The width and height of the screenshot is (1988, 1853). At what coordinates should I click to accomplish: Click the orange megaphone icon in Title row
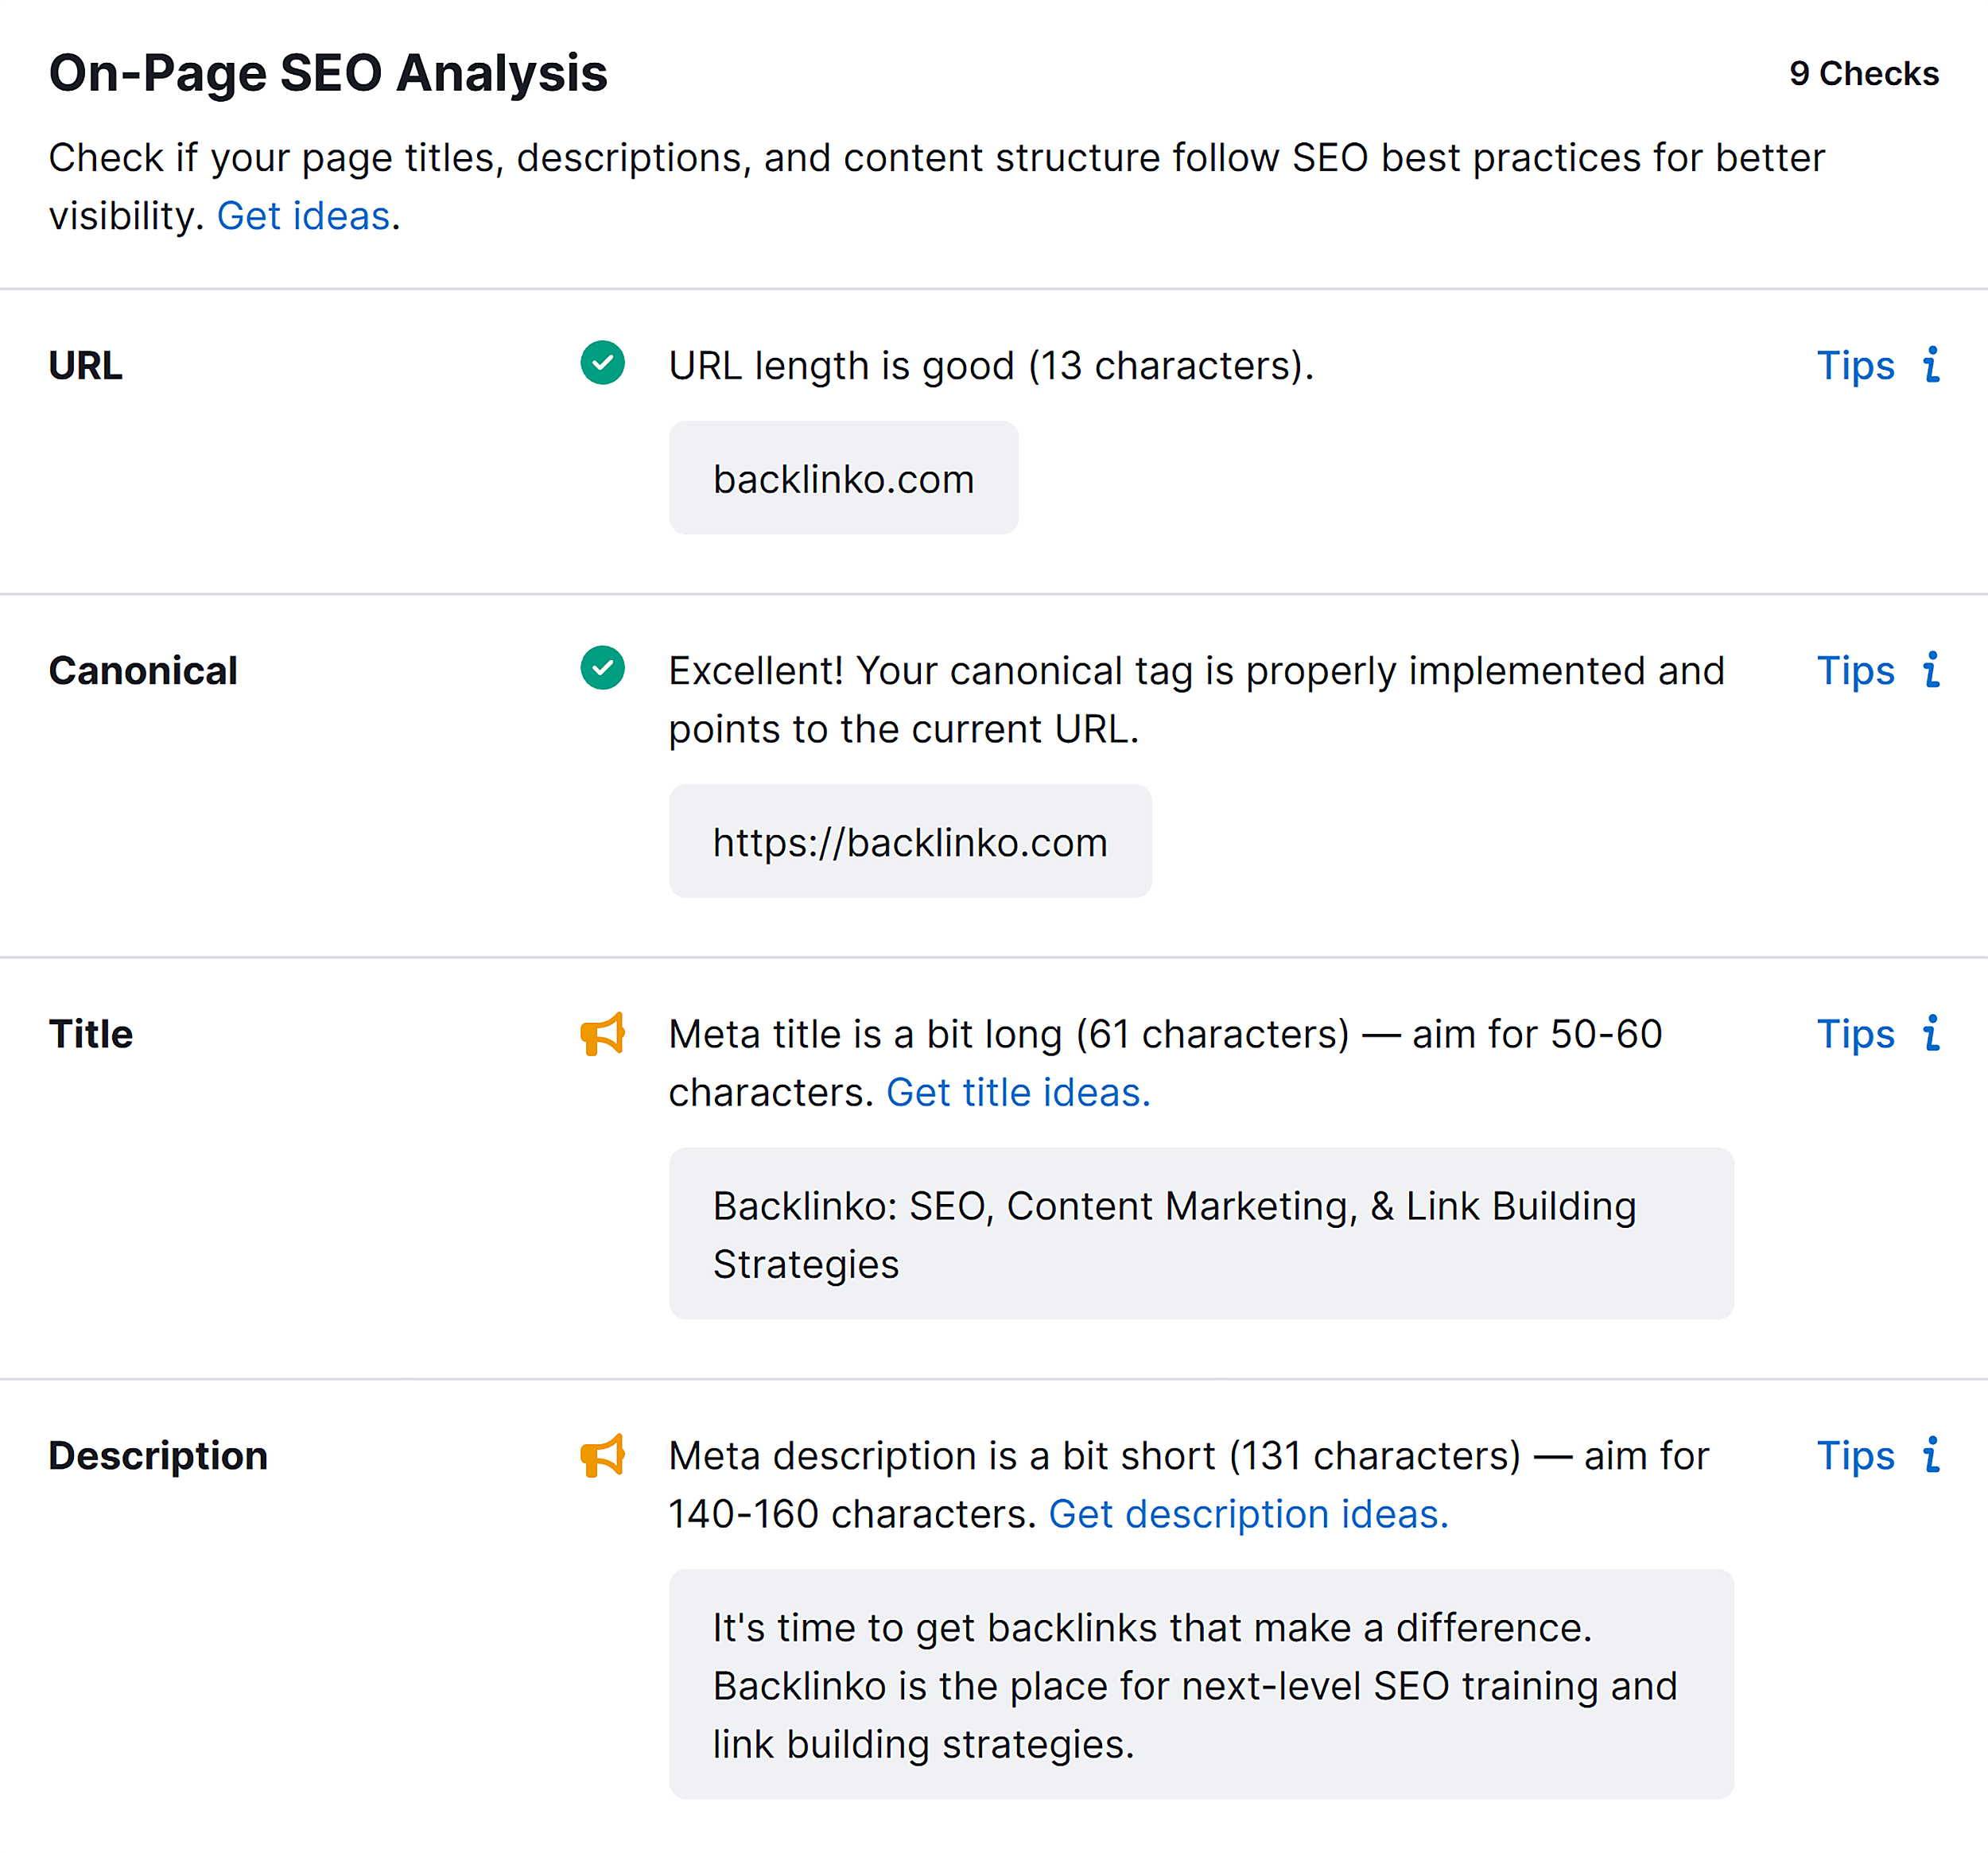(x=602, y=1034)
